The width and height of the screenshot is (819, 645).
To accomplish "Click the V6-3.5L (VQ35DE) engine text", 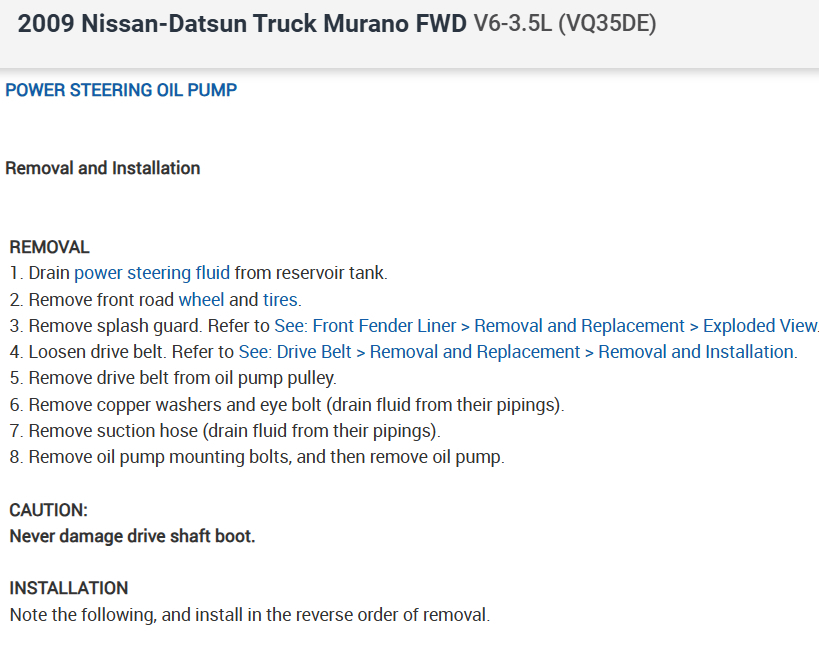I will tap(564, 24).
